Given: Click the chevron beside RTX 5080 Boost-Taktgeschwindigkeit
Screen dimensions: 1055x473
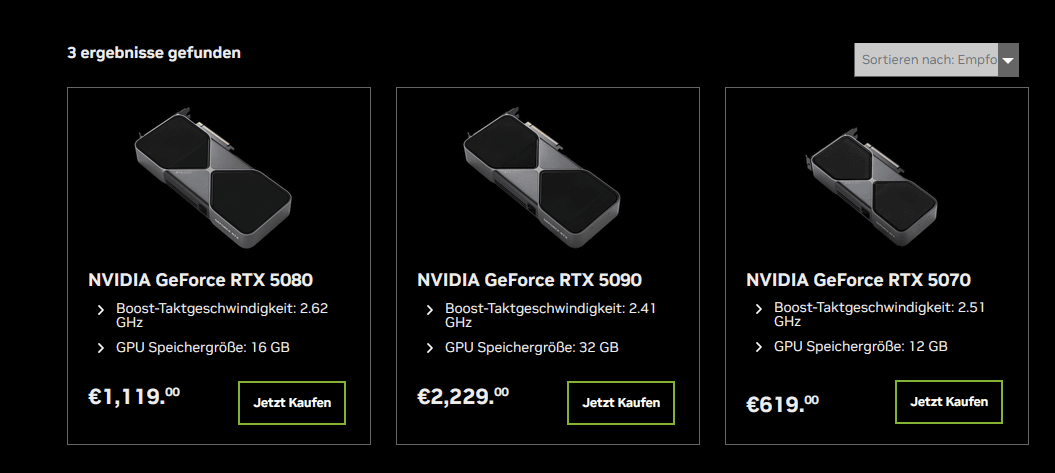Looking at the screenshot, I should tap(101, 309).
